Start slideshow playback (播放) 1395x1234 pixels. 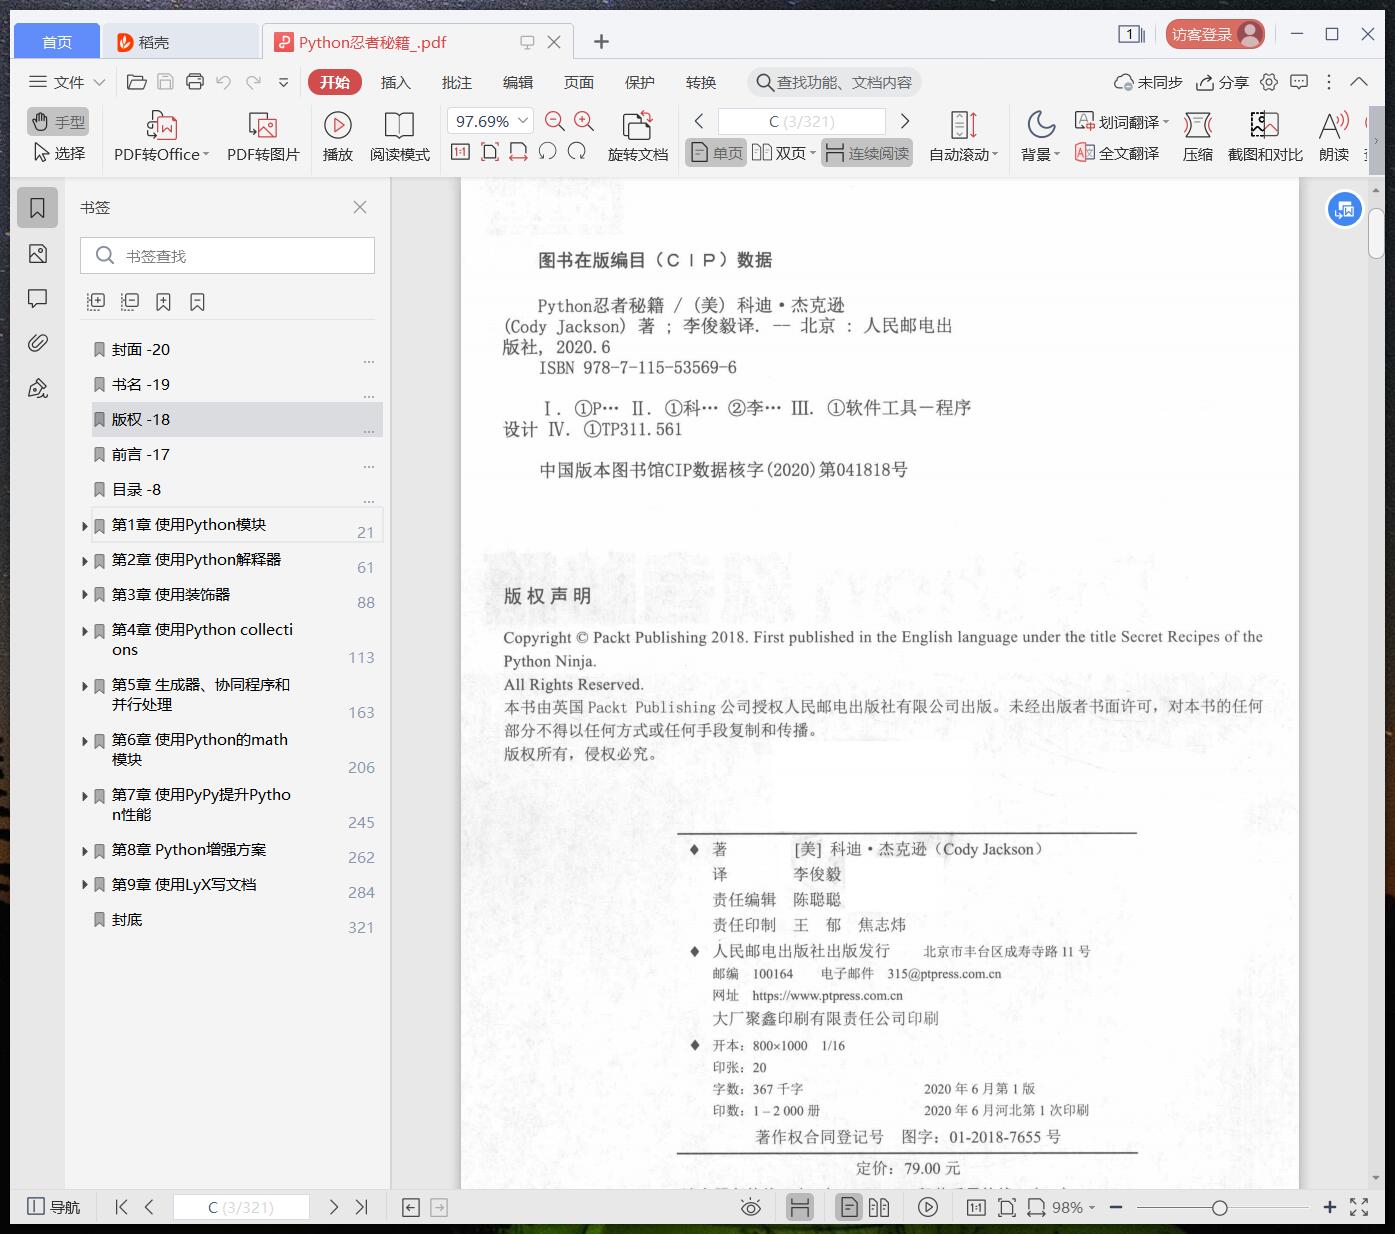pos(338,136)
